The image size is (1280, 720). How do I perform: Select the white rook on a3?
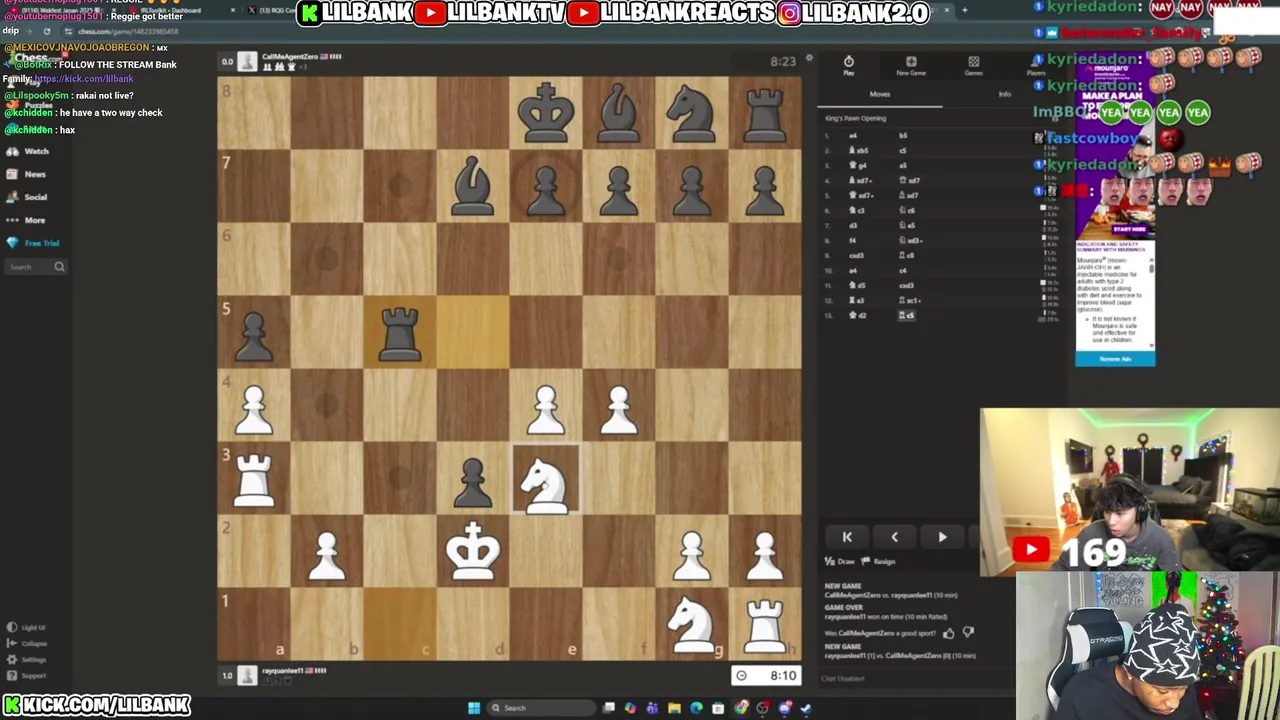coord(254,478)
